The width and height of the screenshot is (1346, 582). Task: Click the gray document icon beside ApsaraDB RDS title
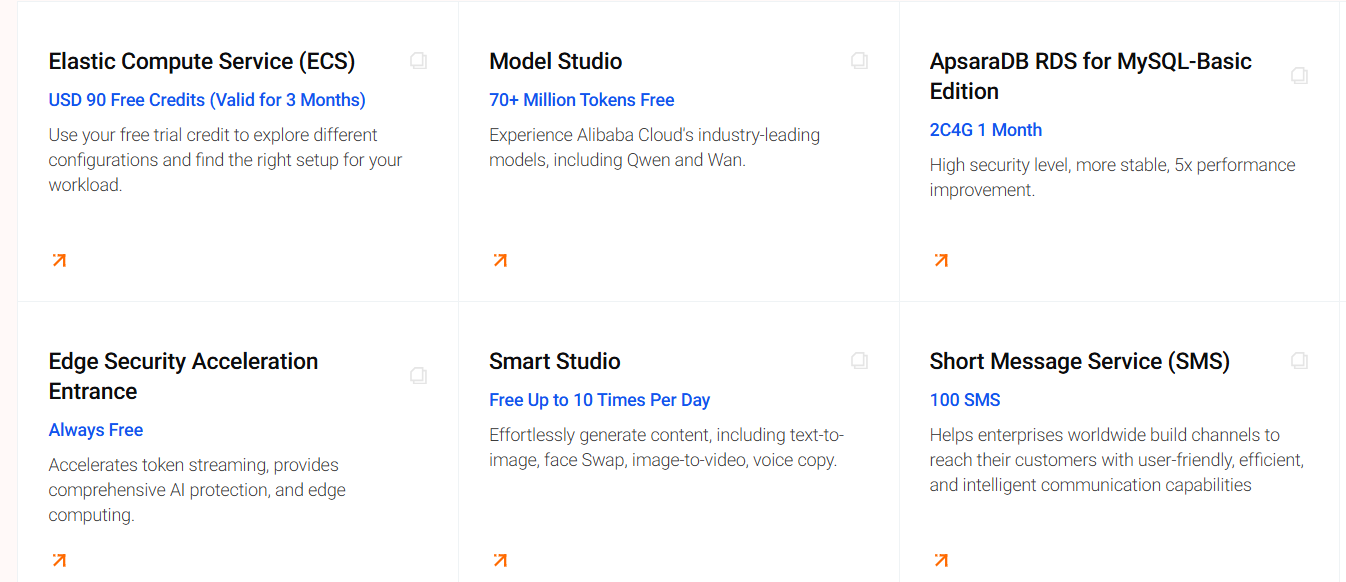coord(1299,76)
